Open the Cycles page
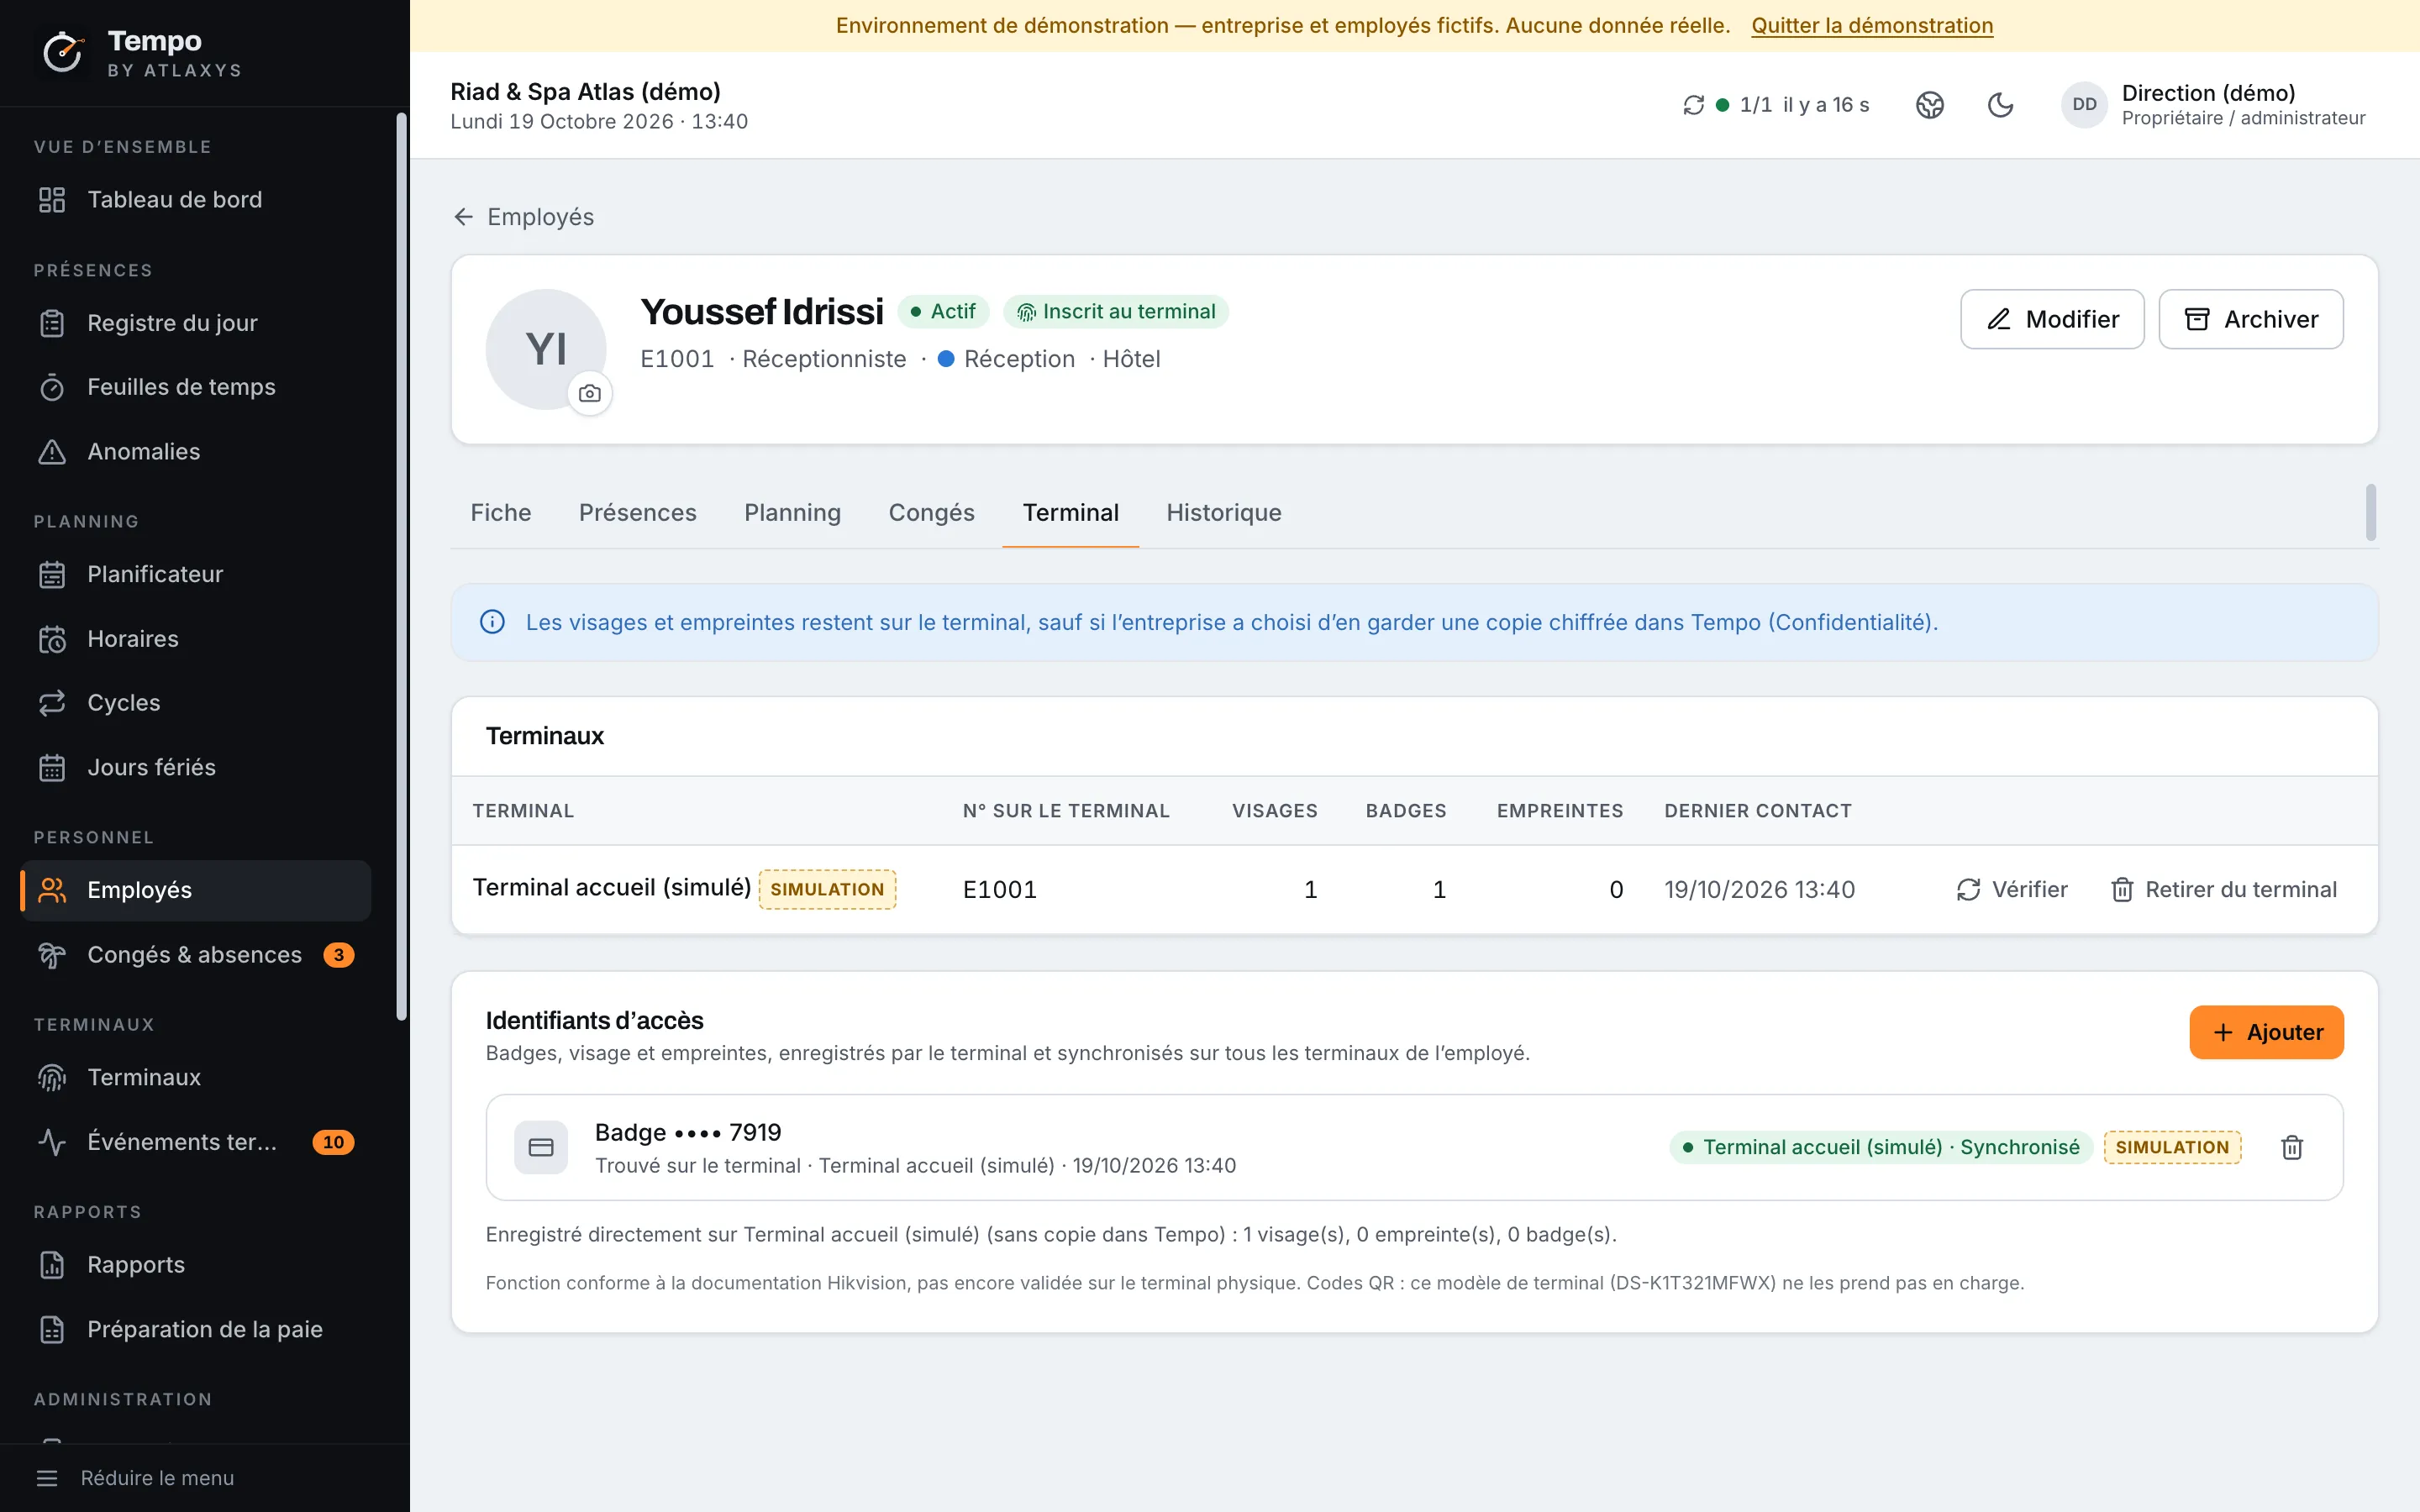 coord(195,703)
